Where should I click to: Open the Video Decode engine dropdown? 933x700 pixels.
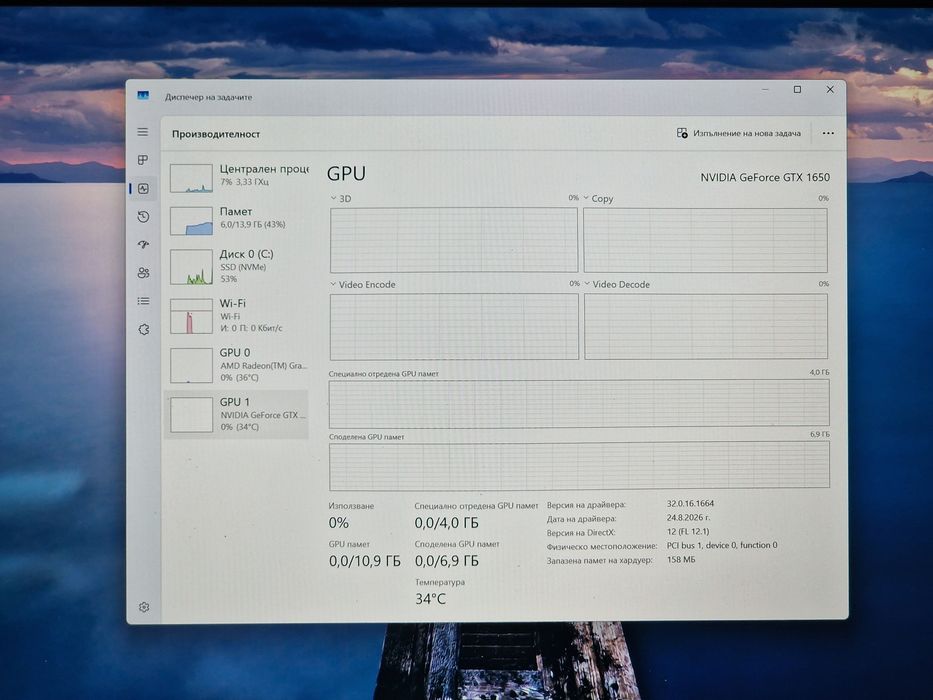coord(587,284)
